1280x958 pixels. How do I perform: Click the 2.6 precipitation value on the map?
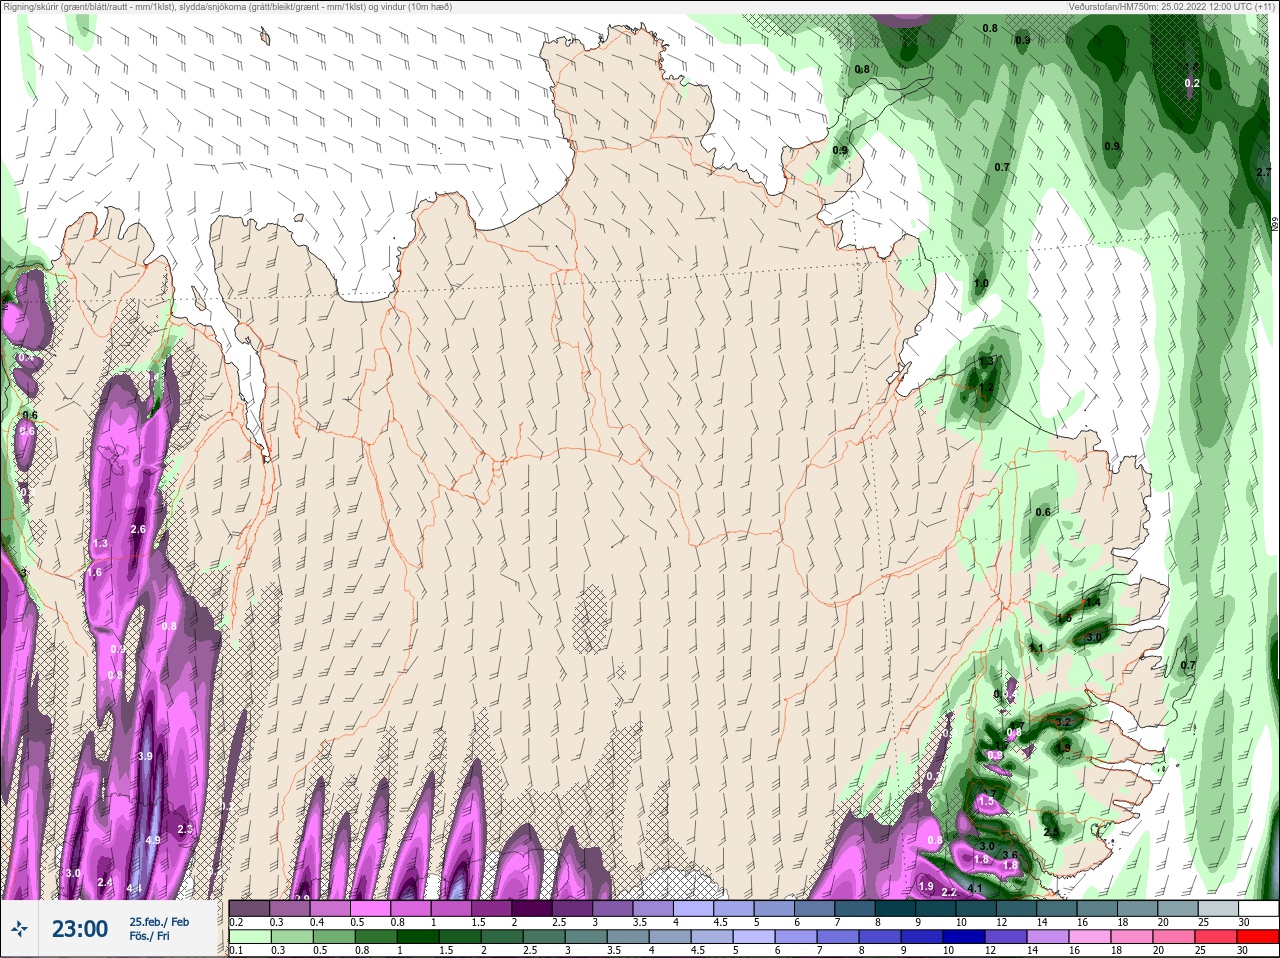click(x=138, y=529)
